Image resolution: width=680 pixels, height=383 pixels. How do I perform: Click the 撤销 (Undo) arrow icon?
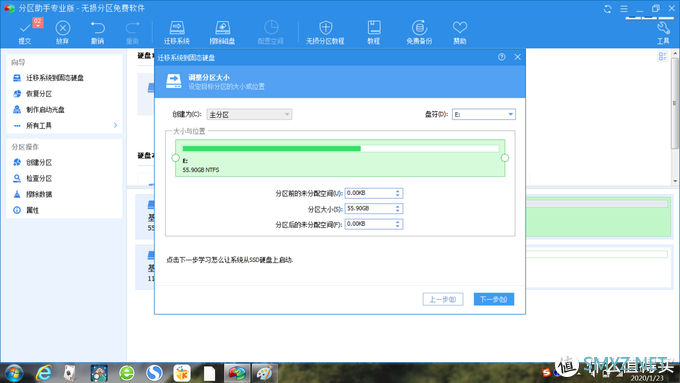(98, 28)
